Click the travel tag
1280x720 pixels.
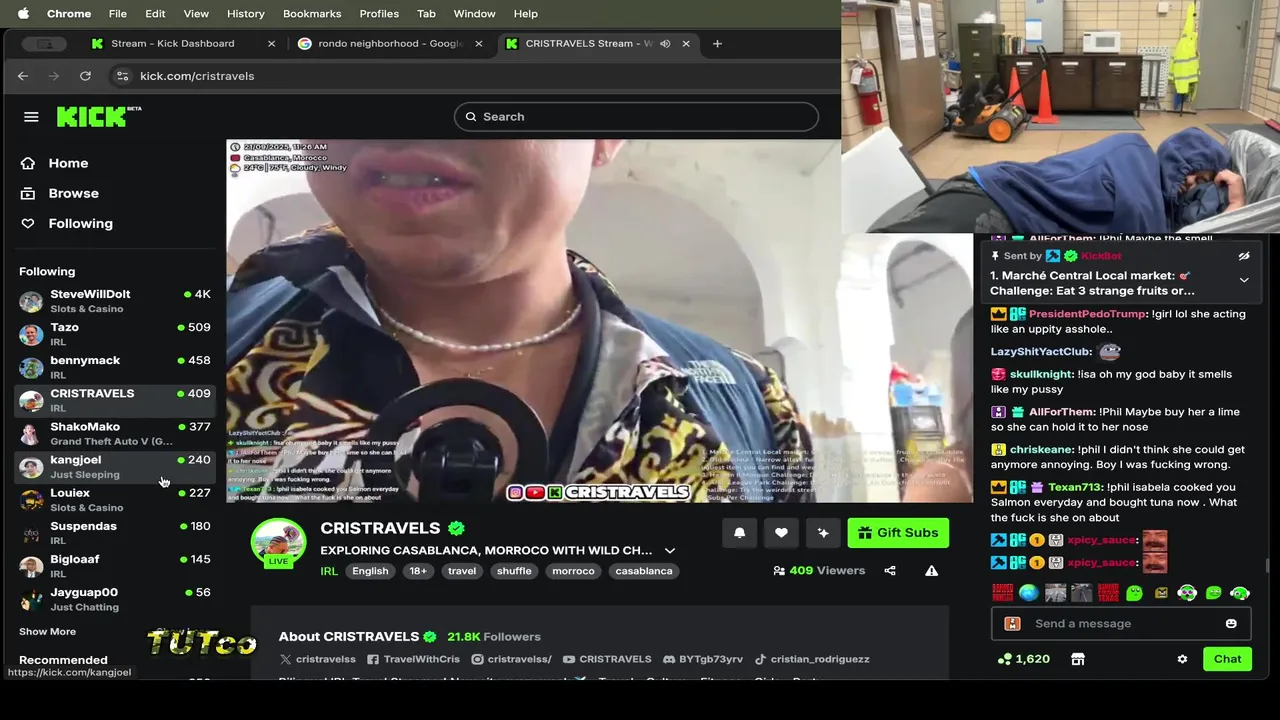(x=462, y=571)
